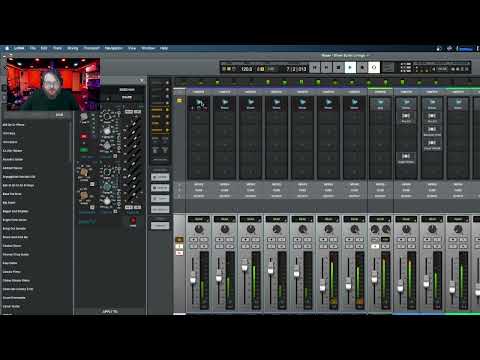480x360 pixels.
Task: Click the Stop button in the transport
Action: [338, 68]
